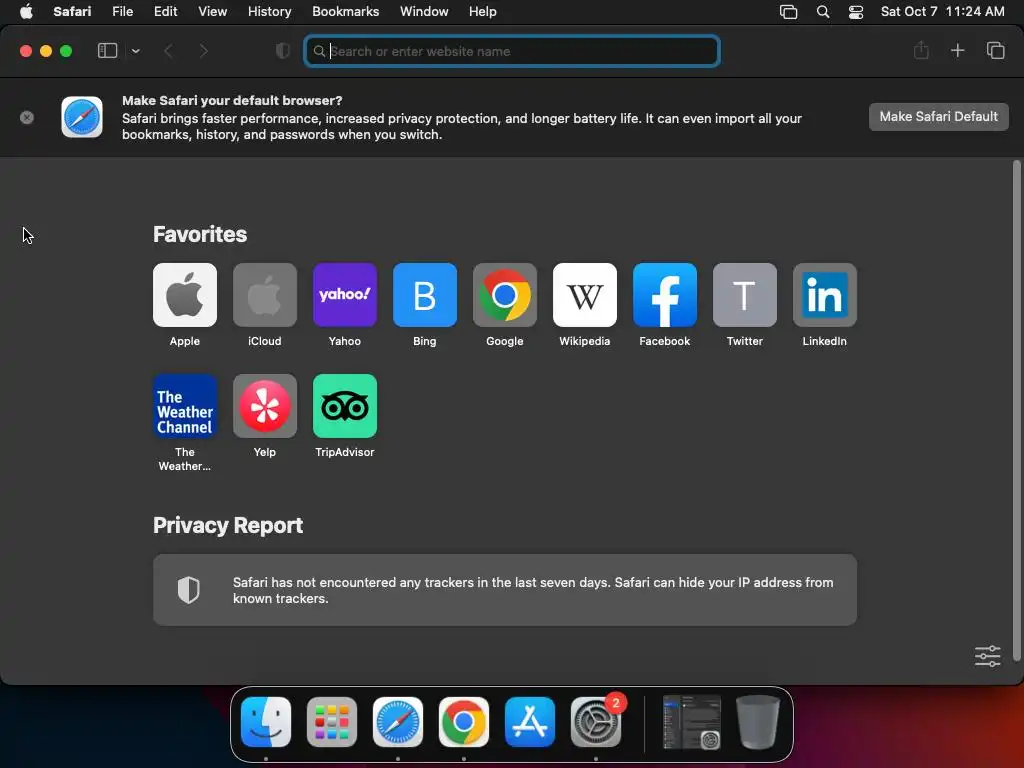Toggle the Safari sidebar

(x=107, y=51)
